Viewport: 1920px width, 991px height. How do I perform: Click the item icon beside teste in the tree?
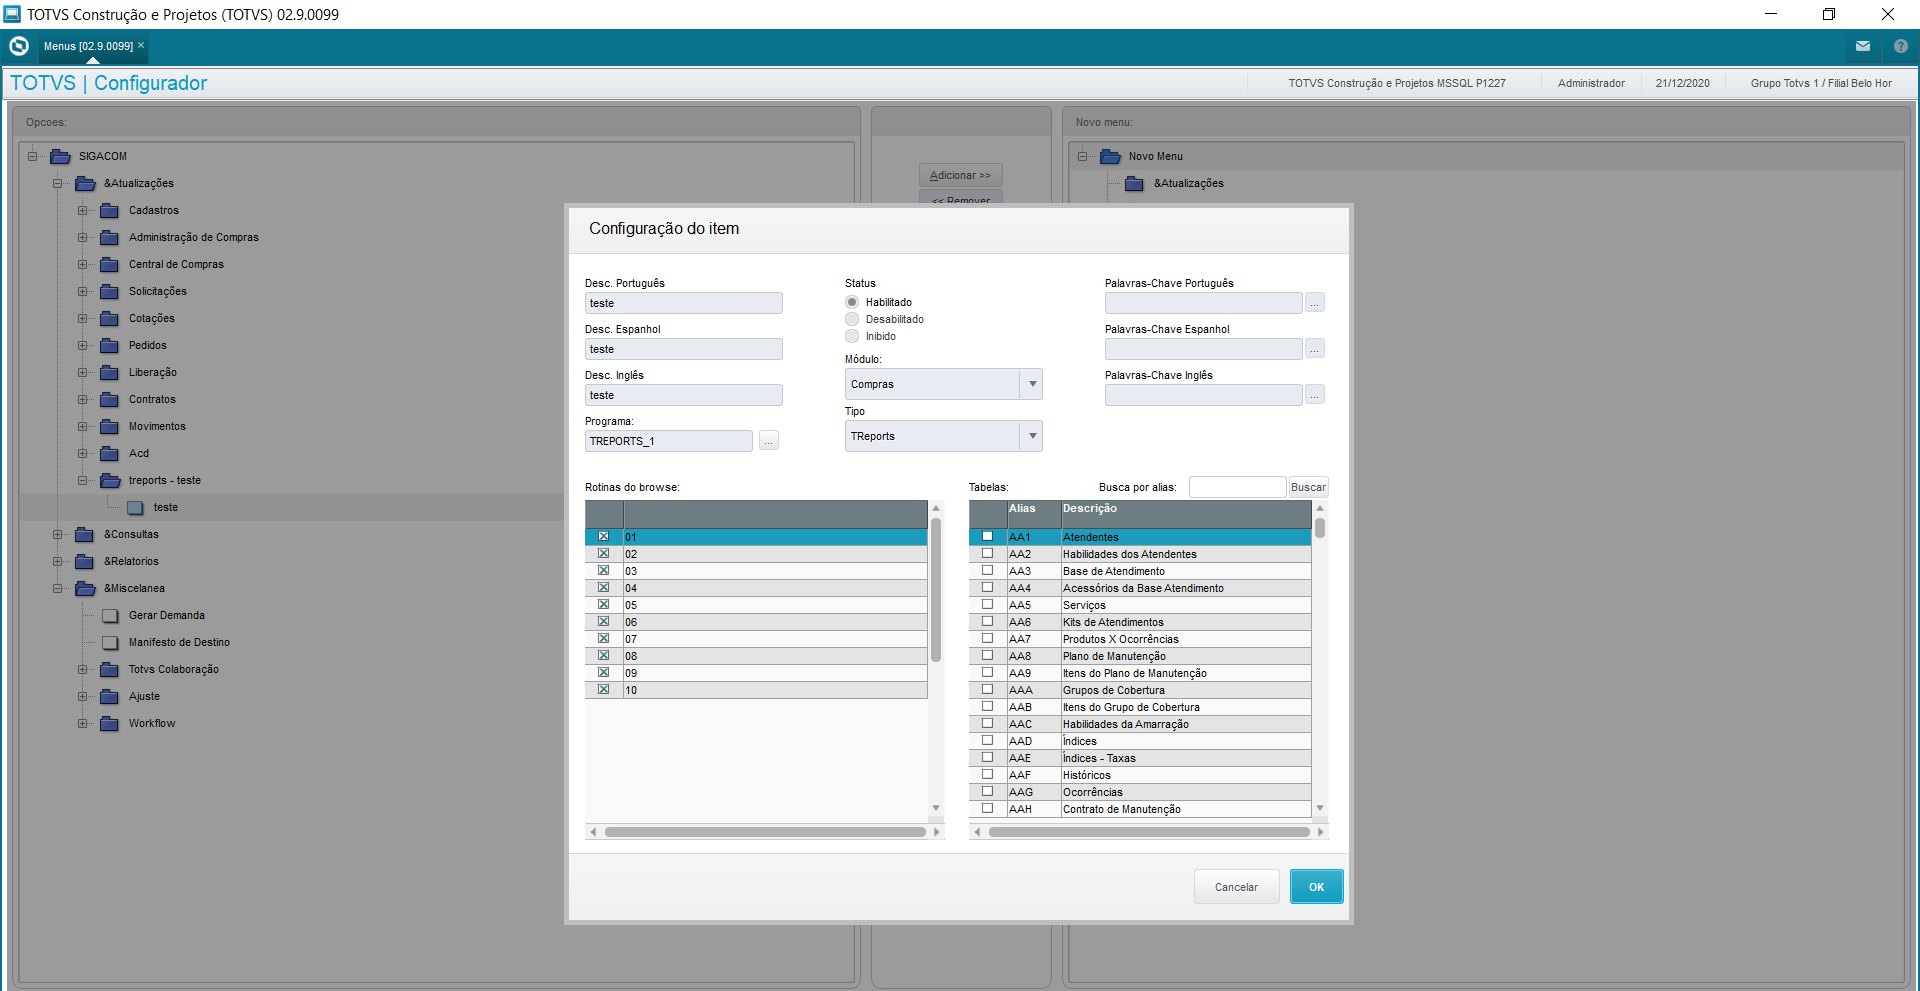(x=135, y=508)
